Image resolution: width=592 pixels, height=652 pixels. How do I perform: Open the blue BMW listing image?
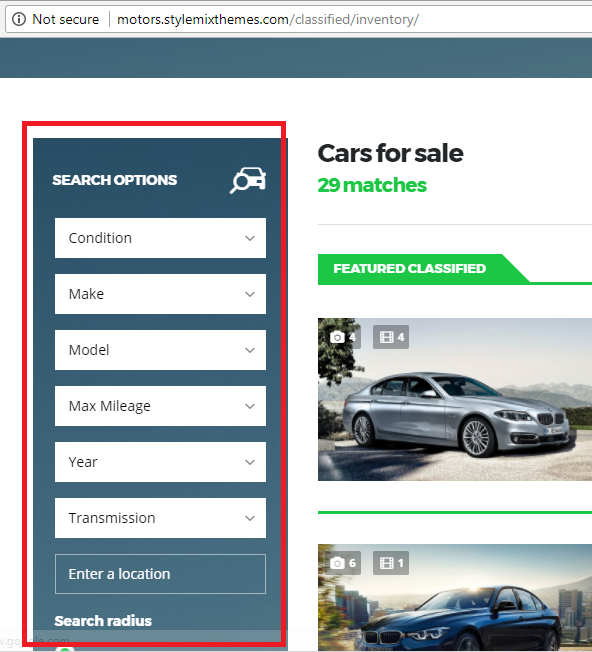point(455,598)
